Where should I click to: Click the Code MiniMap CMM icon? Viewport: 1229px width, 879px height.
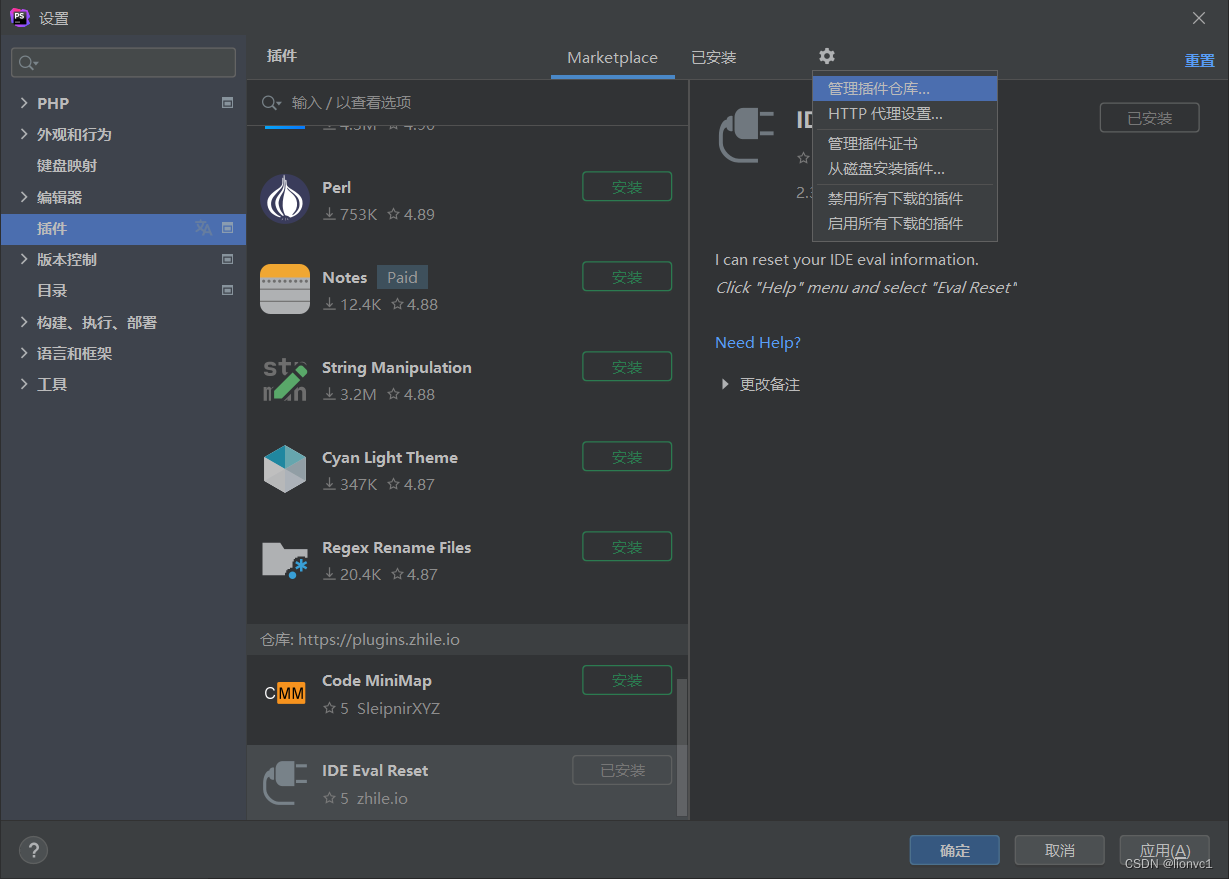(285, 693)
